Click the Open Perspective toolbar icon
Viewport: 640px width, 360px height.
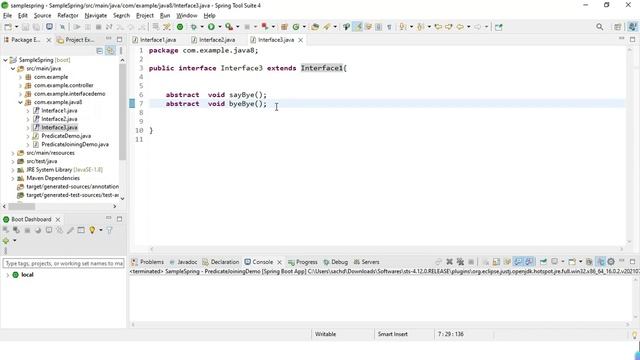tap(618, 27)
